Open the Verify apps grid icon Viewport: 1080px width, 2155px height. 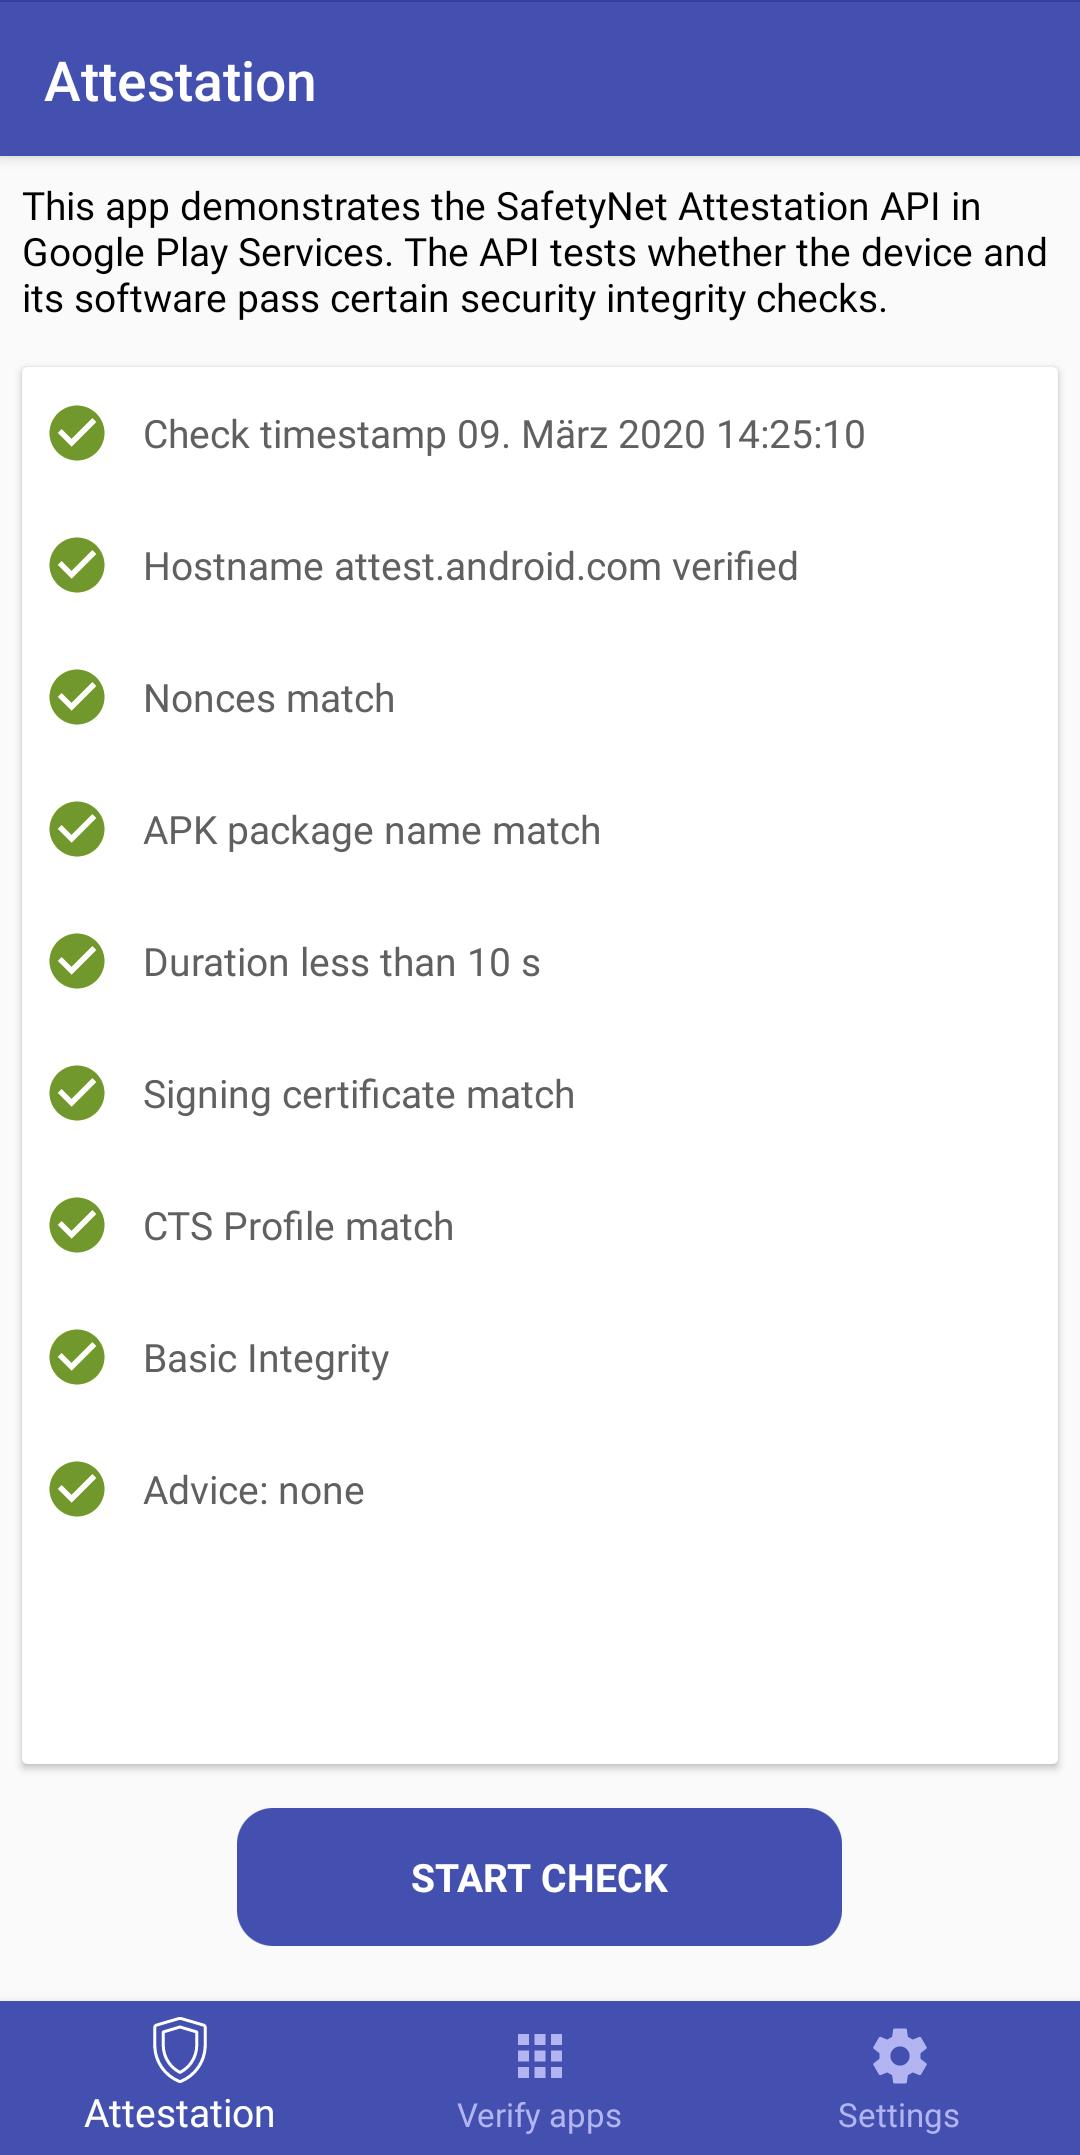pos(540,2056)
